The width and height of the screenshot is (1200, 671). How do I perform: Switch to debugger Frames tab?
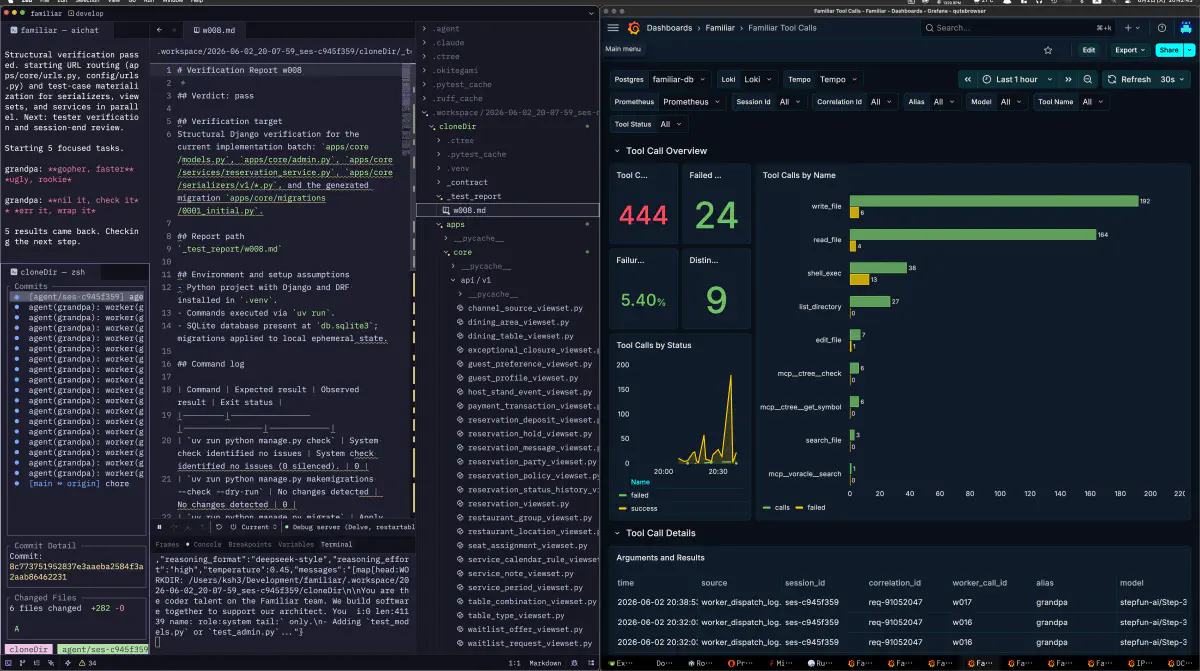point(167,545)
